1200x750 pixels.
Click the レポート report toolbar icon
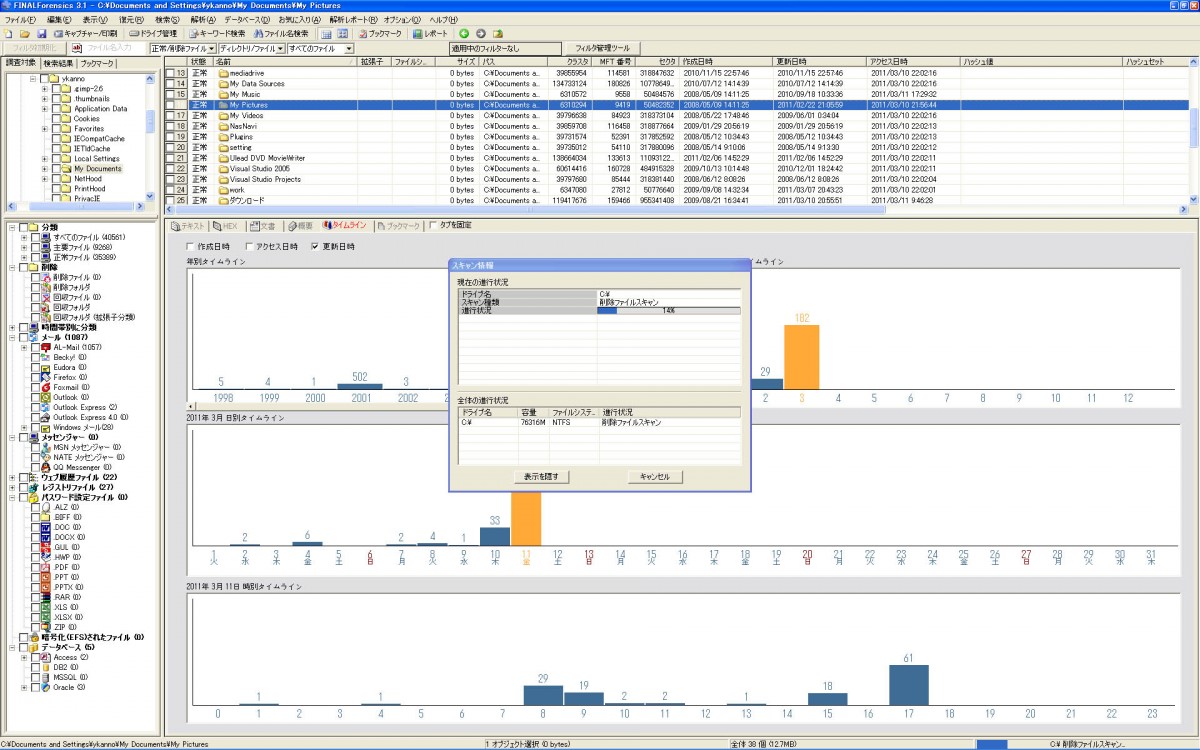[x=431, y=34]
